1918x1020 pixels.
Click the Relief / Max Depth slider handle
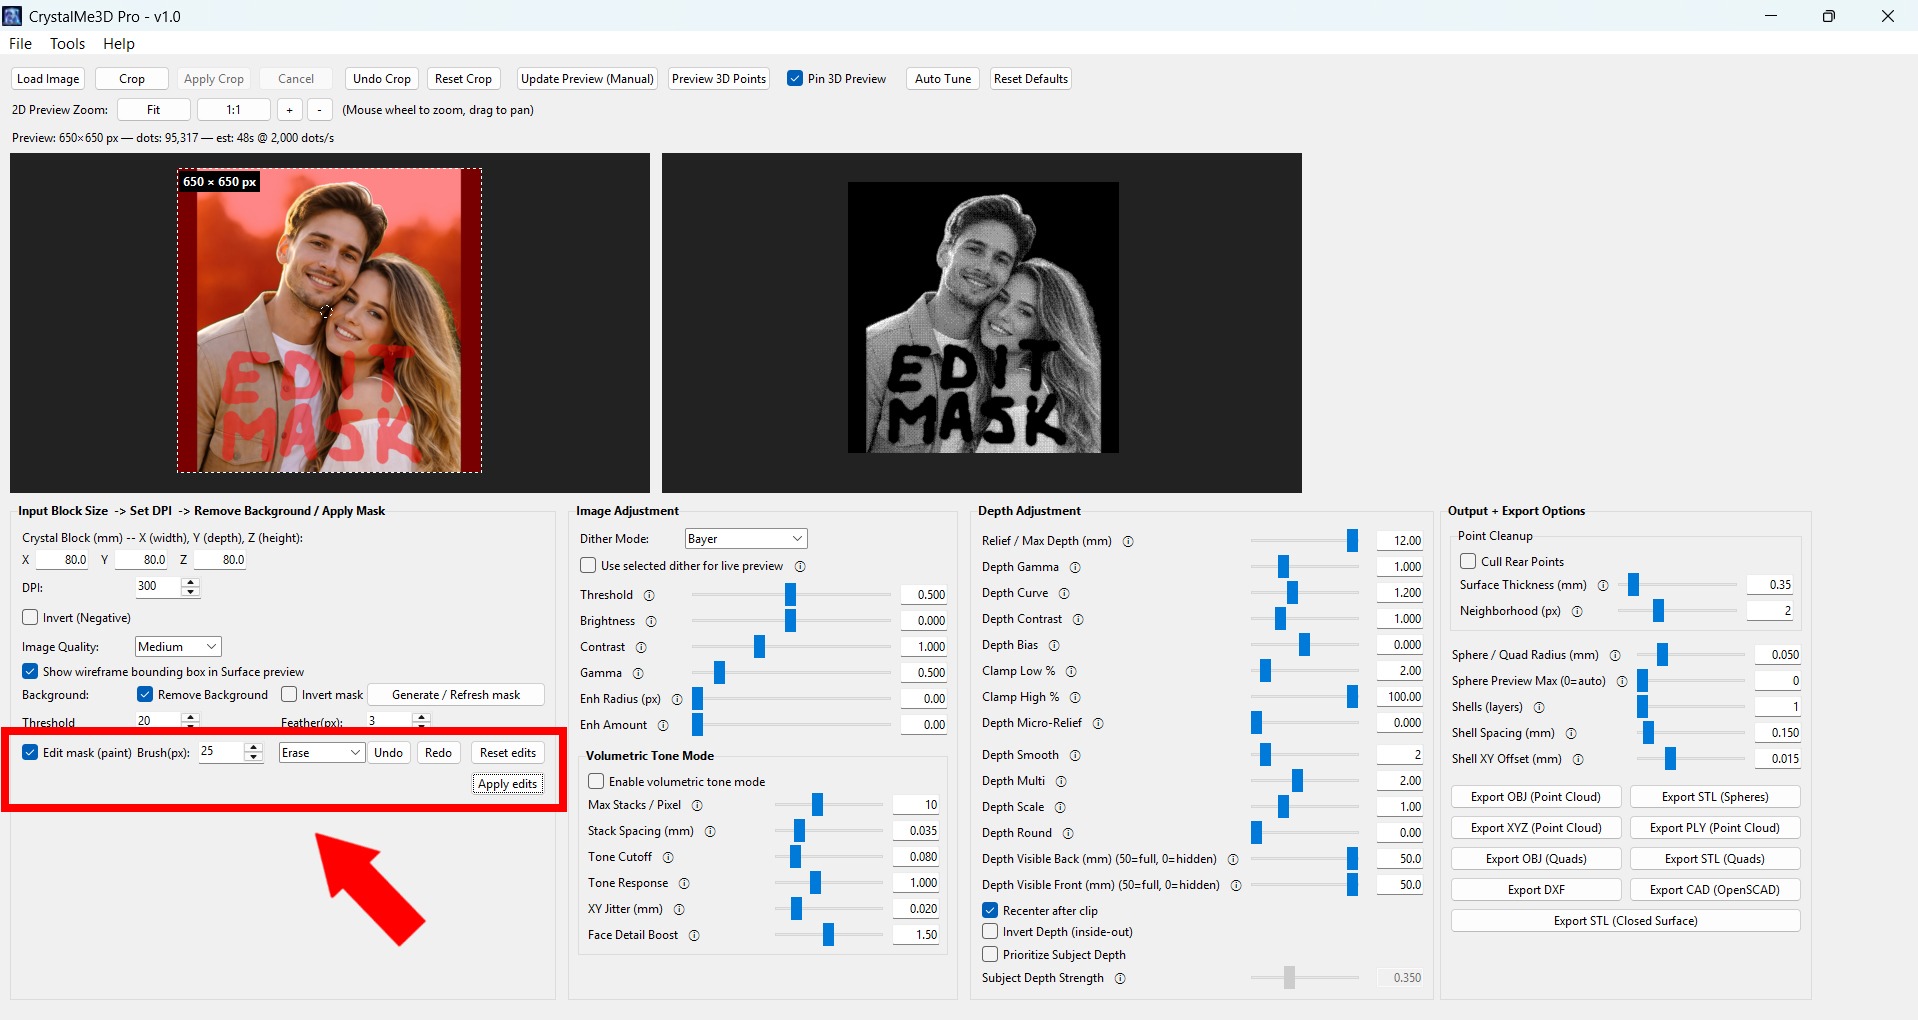pyautogui.click(x=1352, y=541)
